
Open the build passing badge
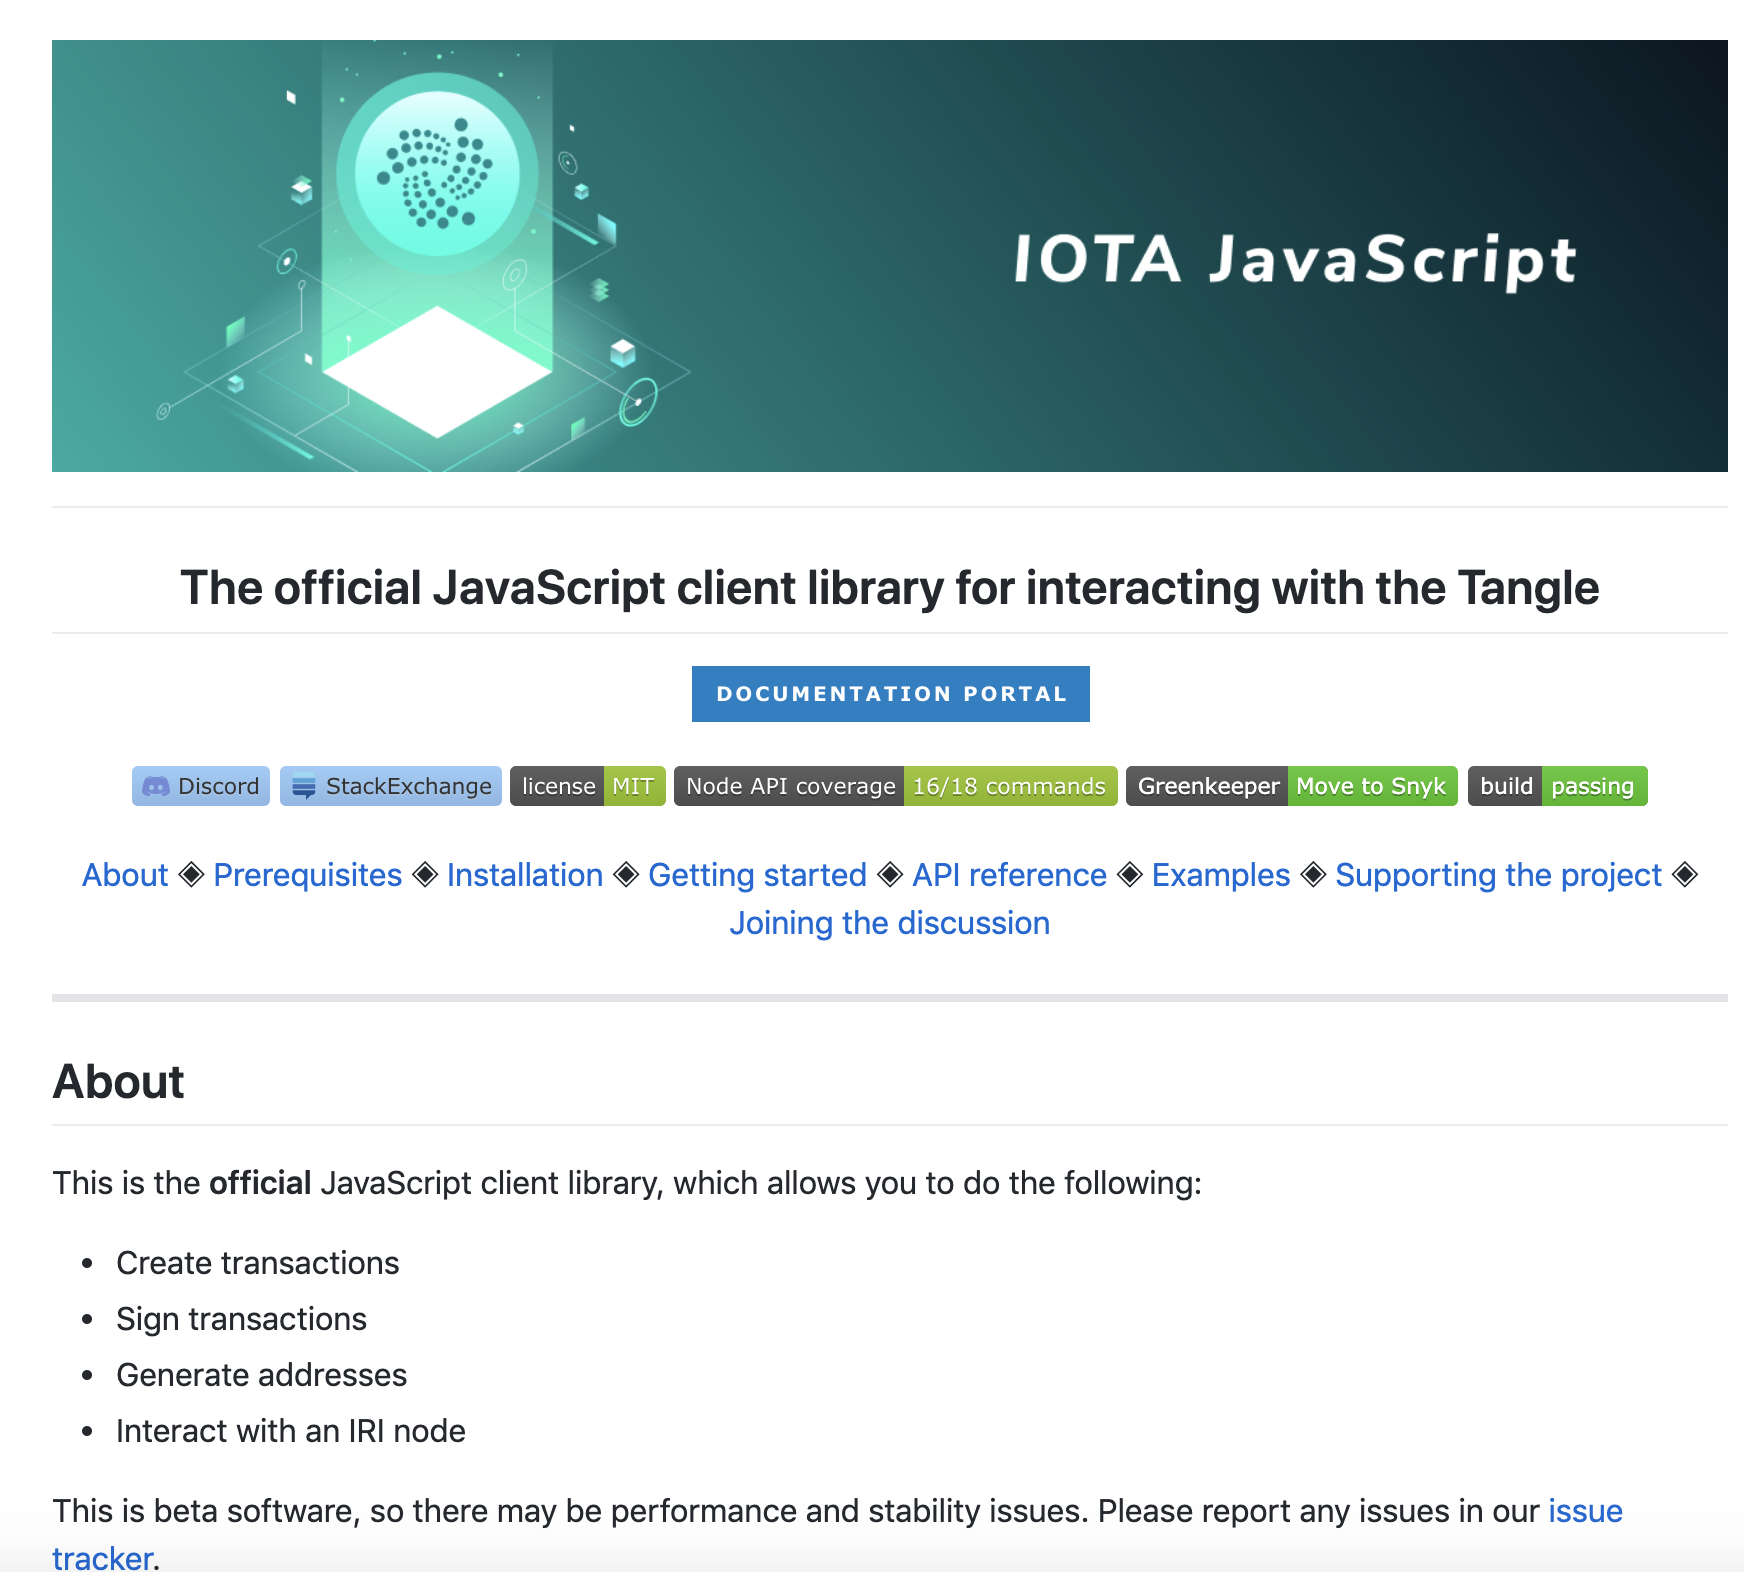click(1558, 786)
